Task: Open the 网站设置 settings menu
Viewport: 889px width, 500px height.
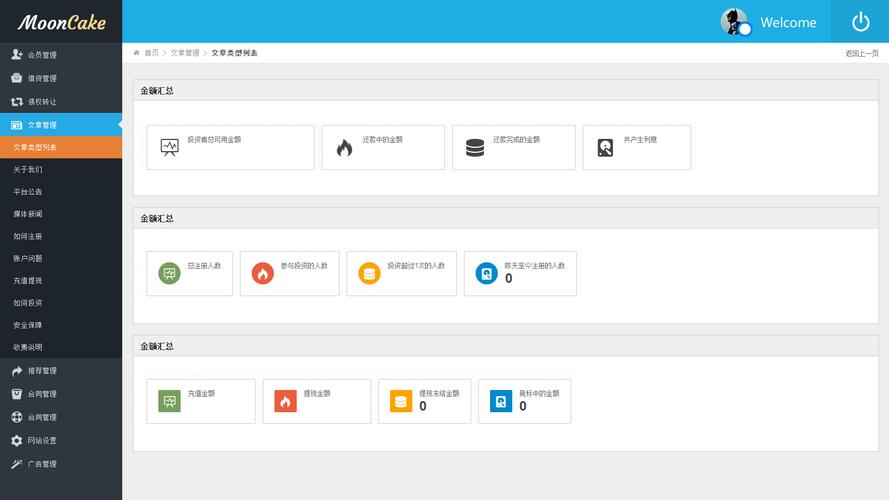Action: pos(42,441)
